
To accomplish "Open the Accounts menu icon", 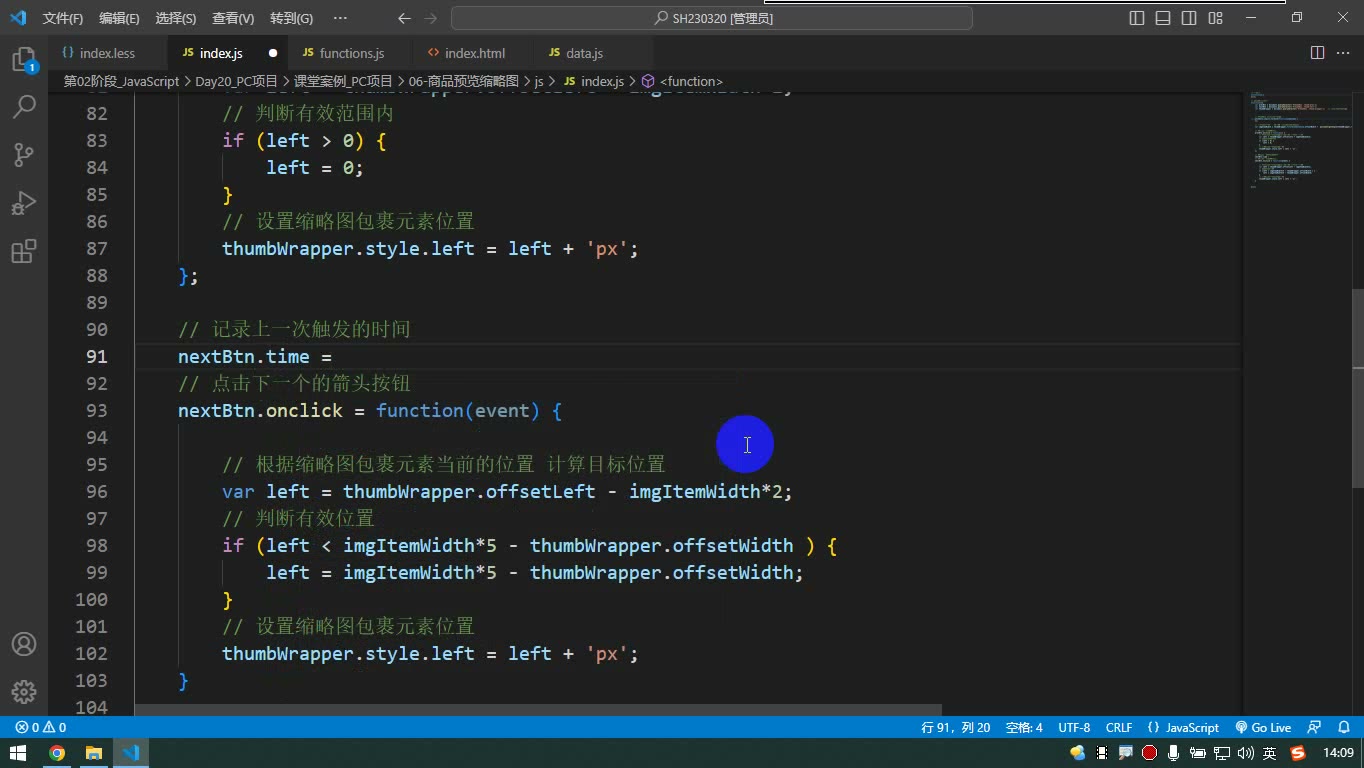I will point(24,644).
